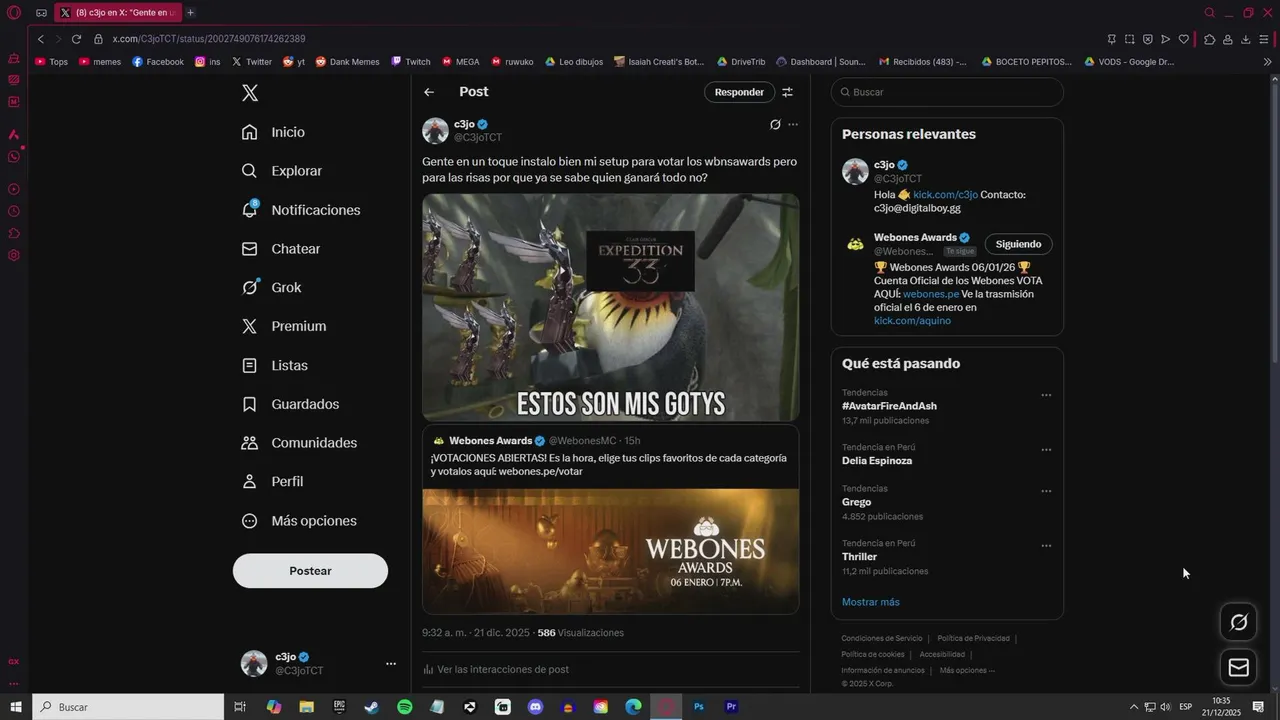The image size is (1280, 720).
Task: Open Notificaciones in the sidebar
Action: [x=300, y=210]
